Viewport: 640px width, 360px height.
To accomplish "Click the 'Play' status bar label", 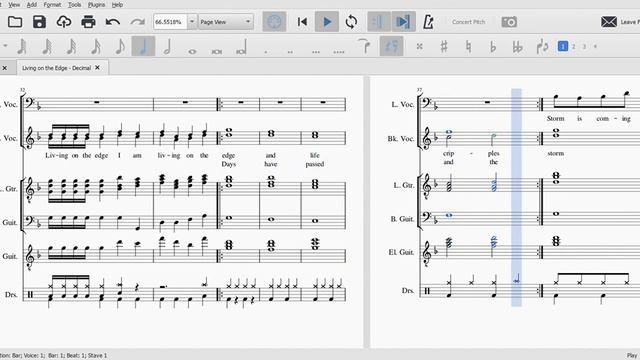I will point(632,356).
